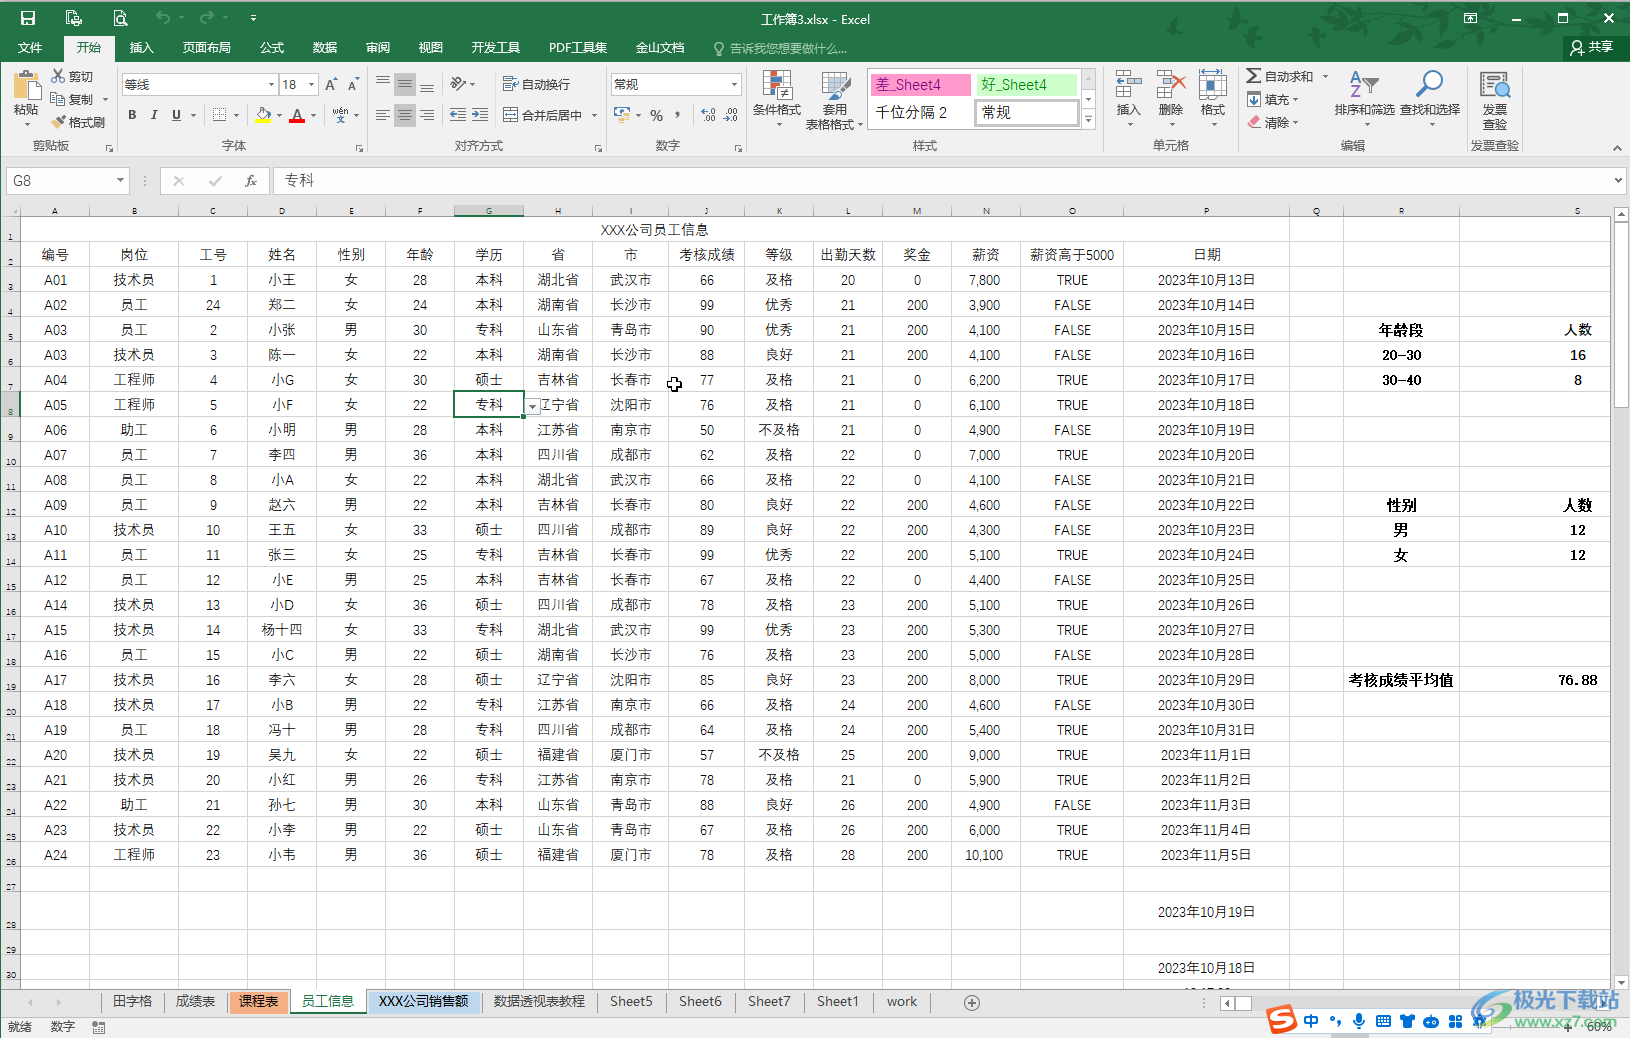
Task: Click AutoSum (自动求和) button
Action: point(1280,76)
